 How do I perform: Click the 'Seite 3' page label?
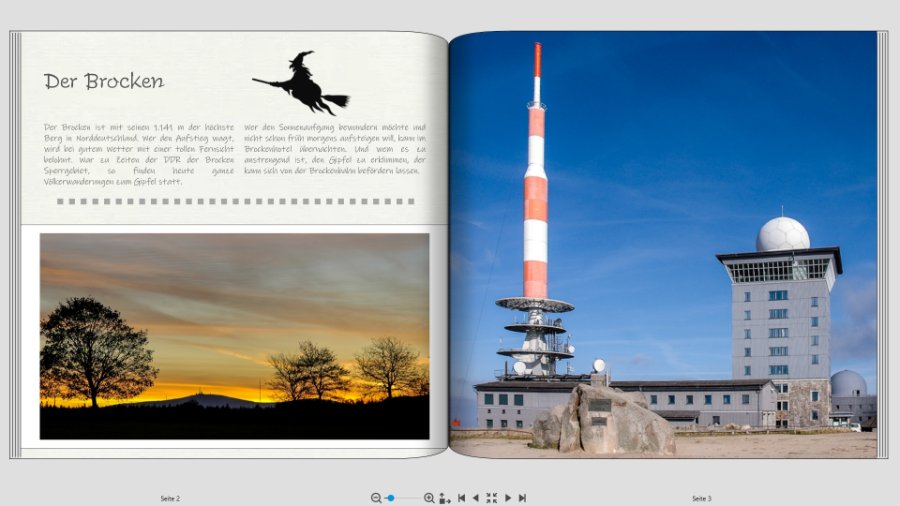(701, 499)
